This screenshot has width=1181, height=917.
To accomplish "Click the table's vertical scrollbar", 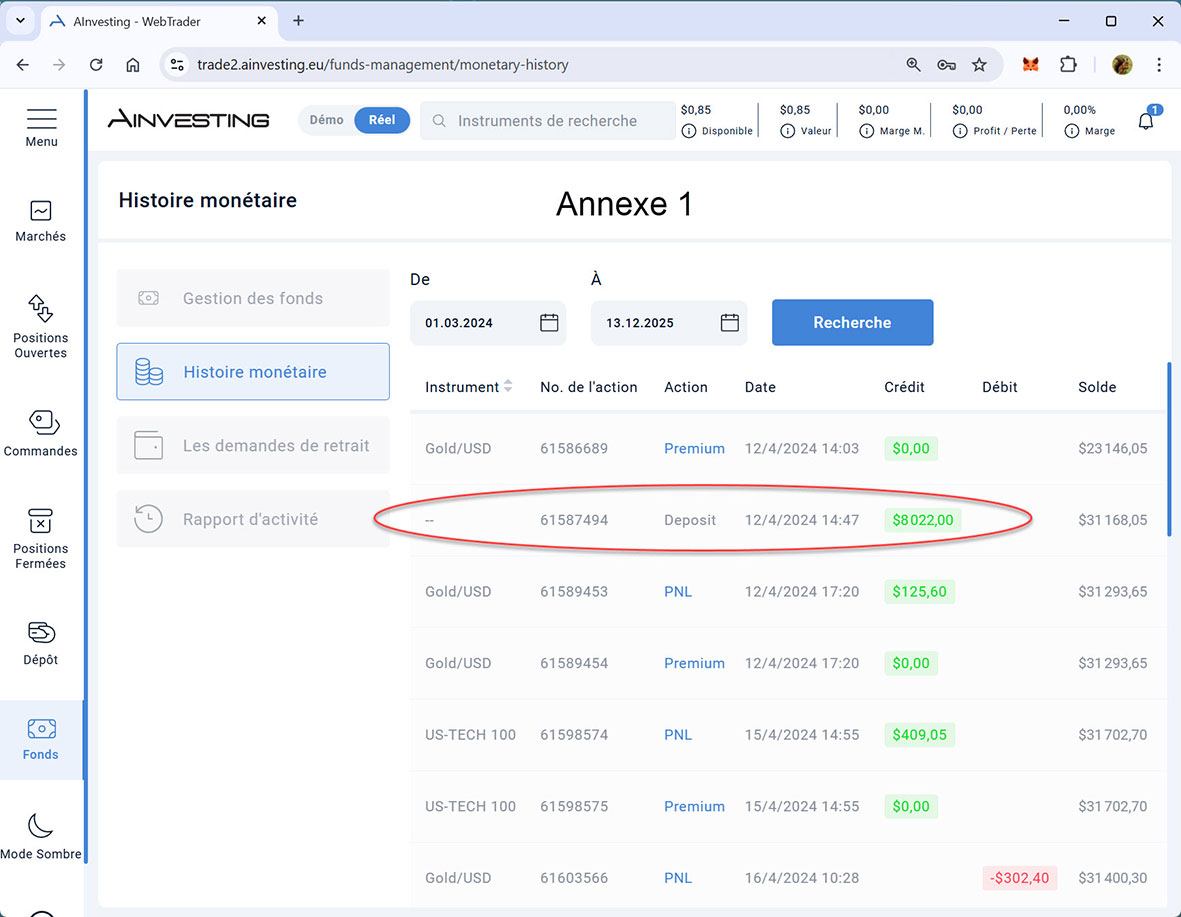I will (x=1168, y=450).
